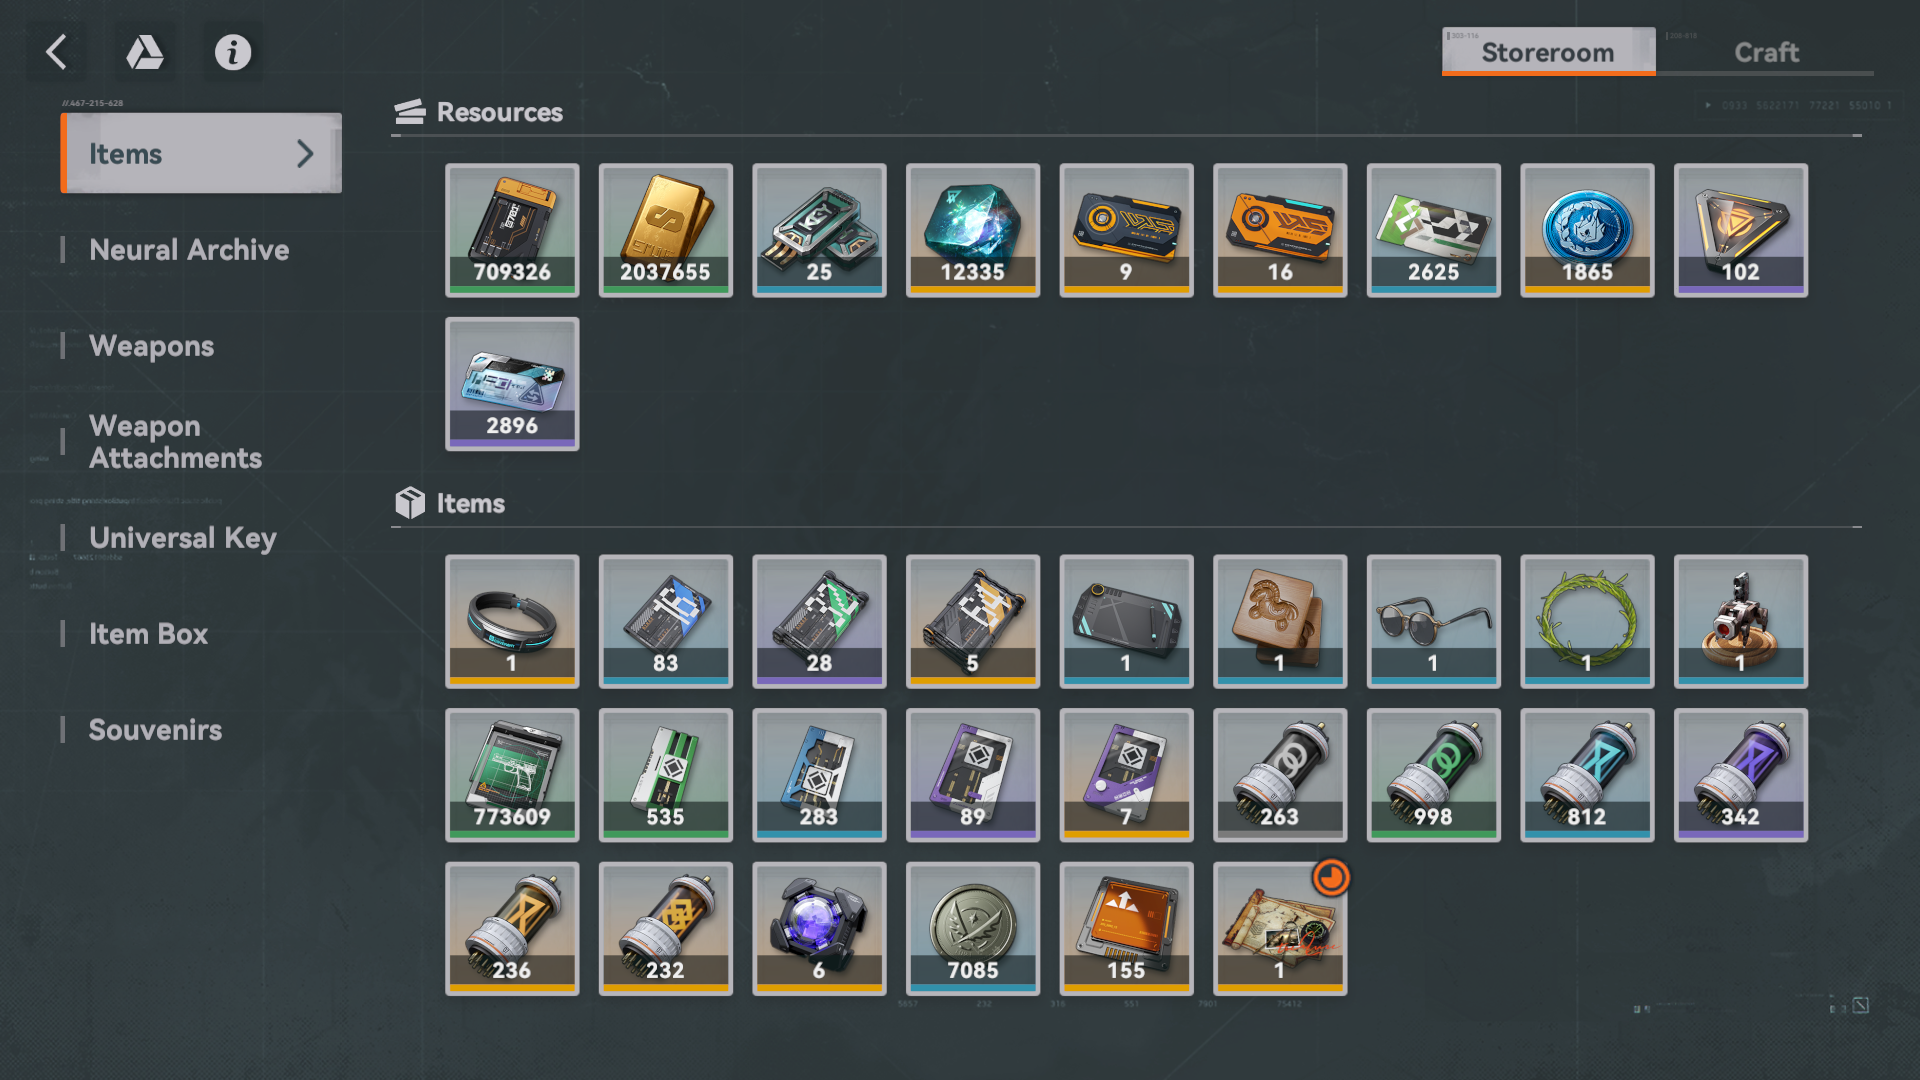Image resolution: width=1920 pixels, height=1080 pixels.
Task: Select the silver medal coin 7085
Action: [x=972, y=928]
